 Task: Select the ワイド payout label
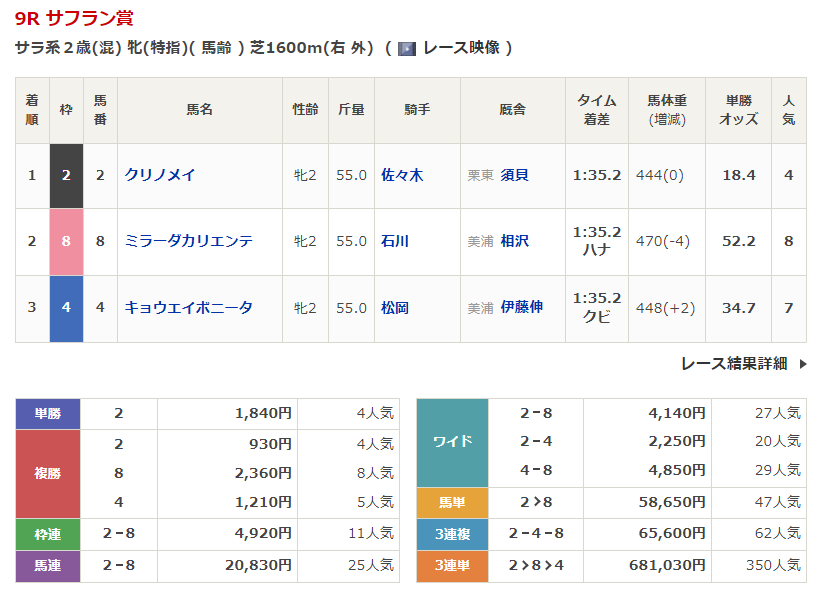click(x=451, y=441)
